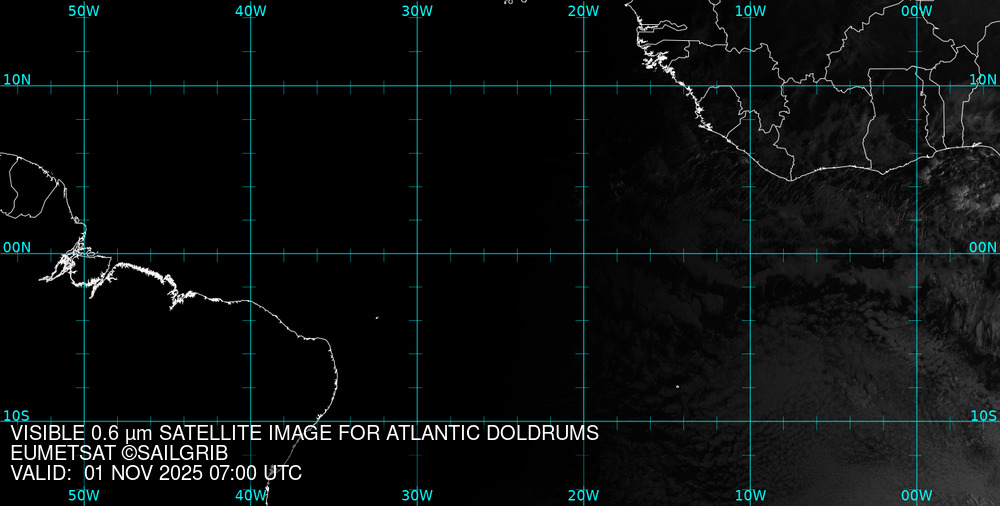Viewport: 1000px width, 506px height.
Task: Click the 10S latitude label on the right edge
Action: click(x=984, y=415)
